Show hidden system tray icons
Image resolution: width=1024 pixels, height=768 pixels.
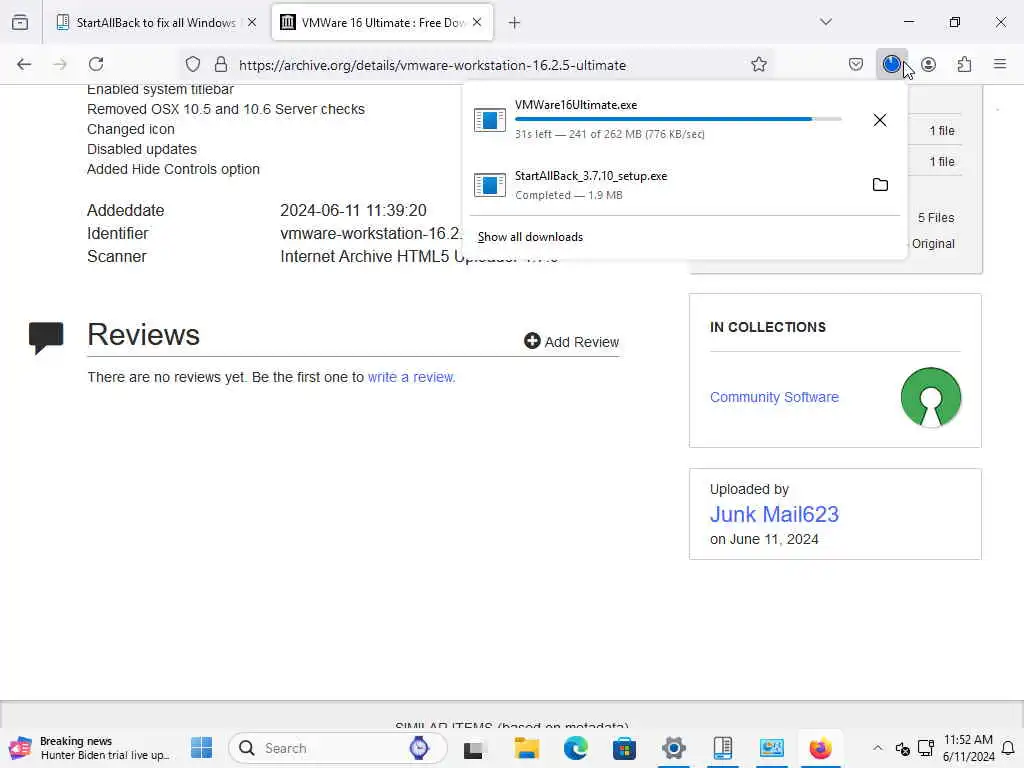(878, 748)
